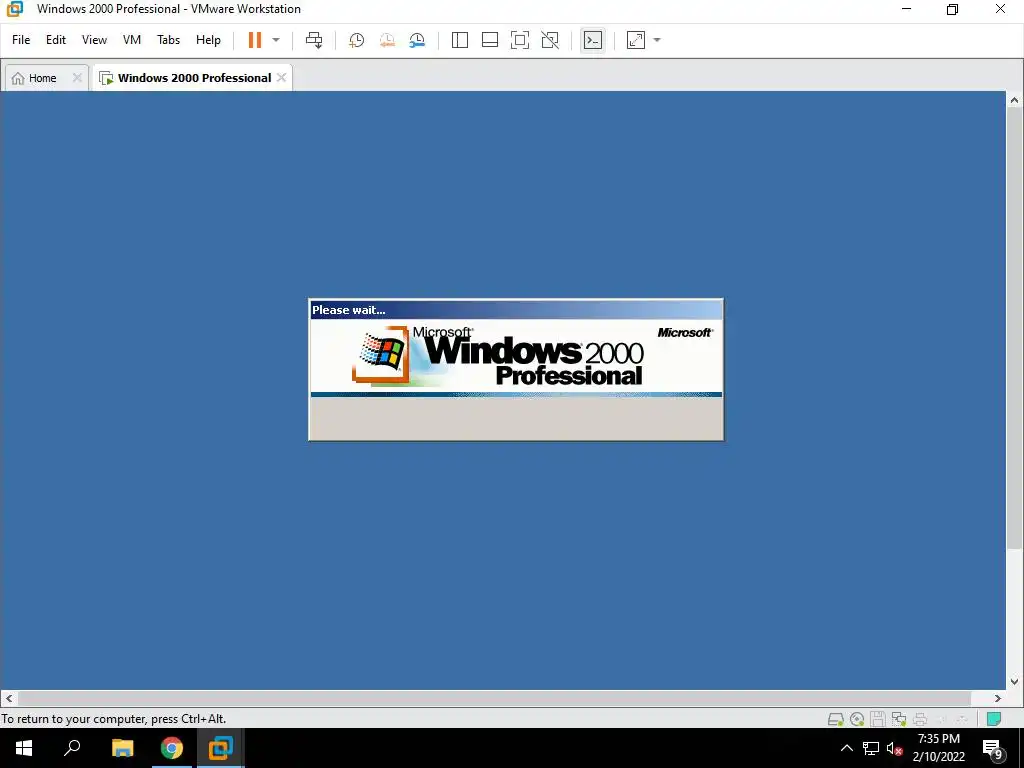Screen dimensions: 1024x768
Task: Open the clock showing 7:35 PM
Action: 938,748
